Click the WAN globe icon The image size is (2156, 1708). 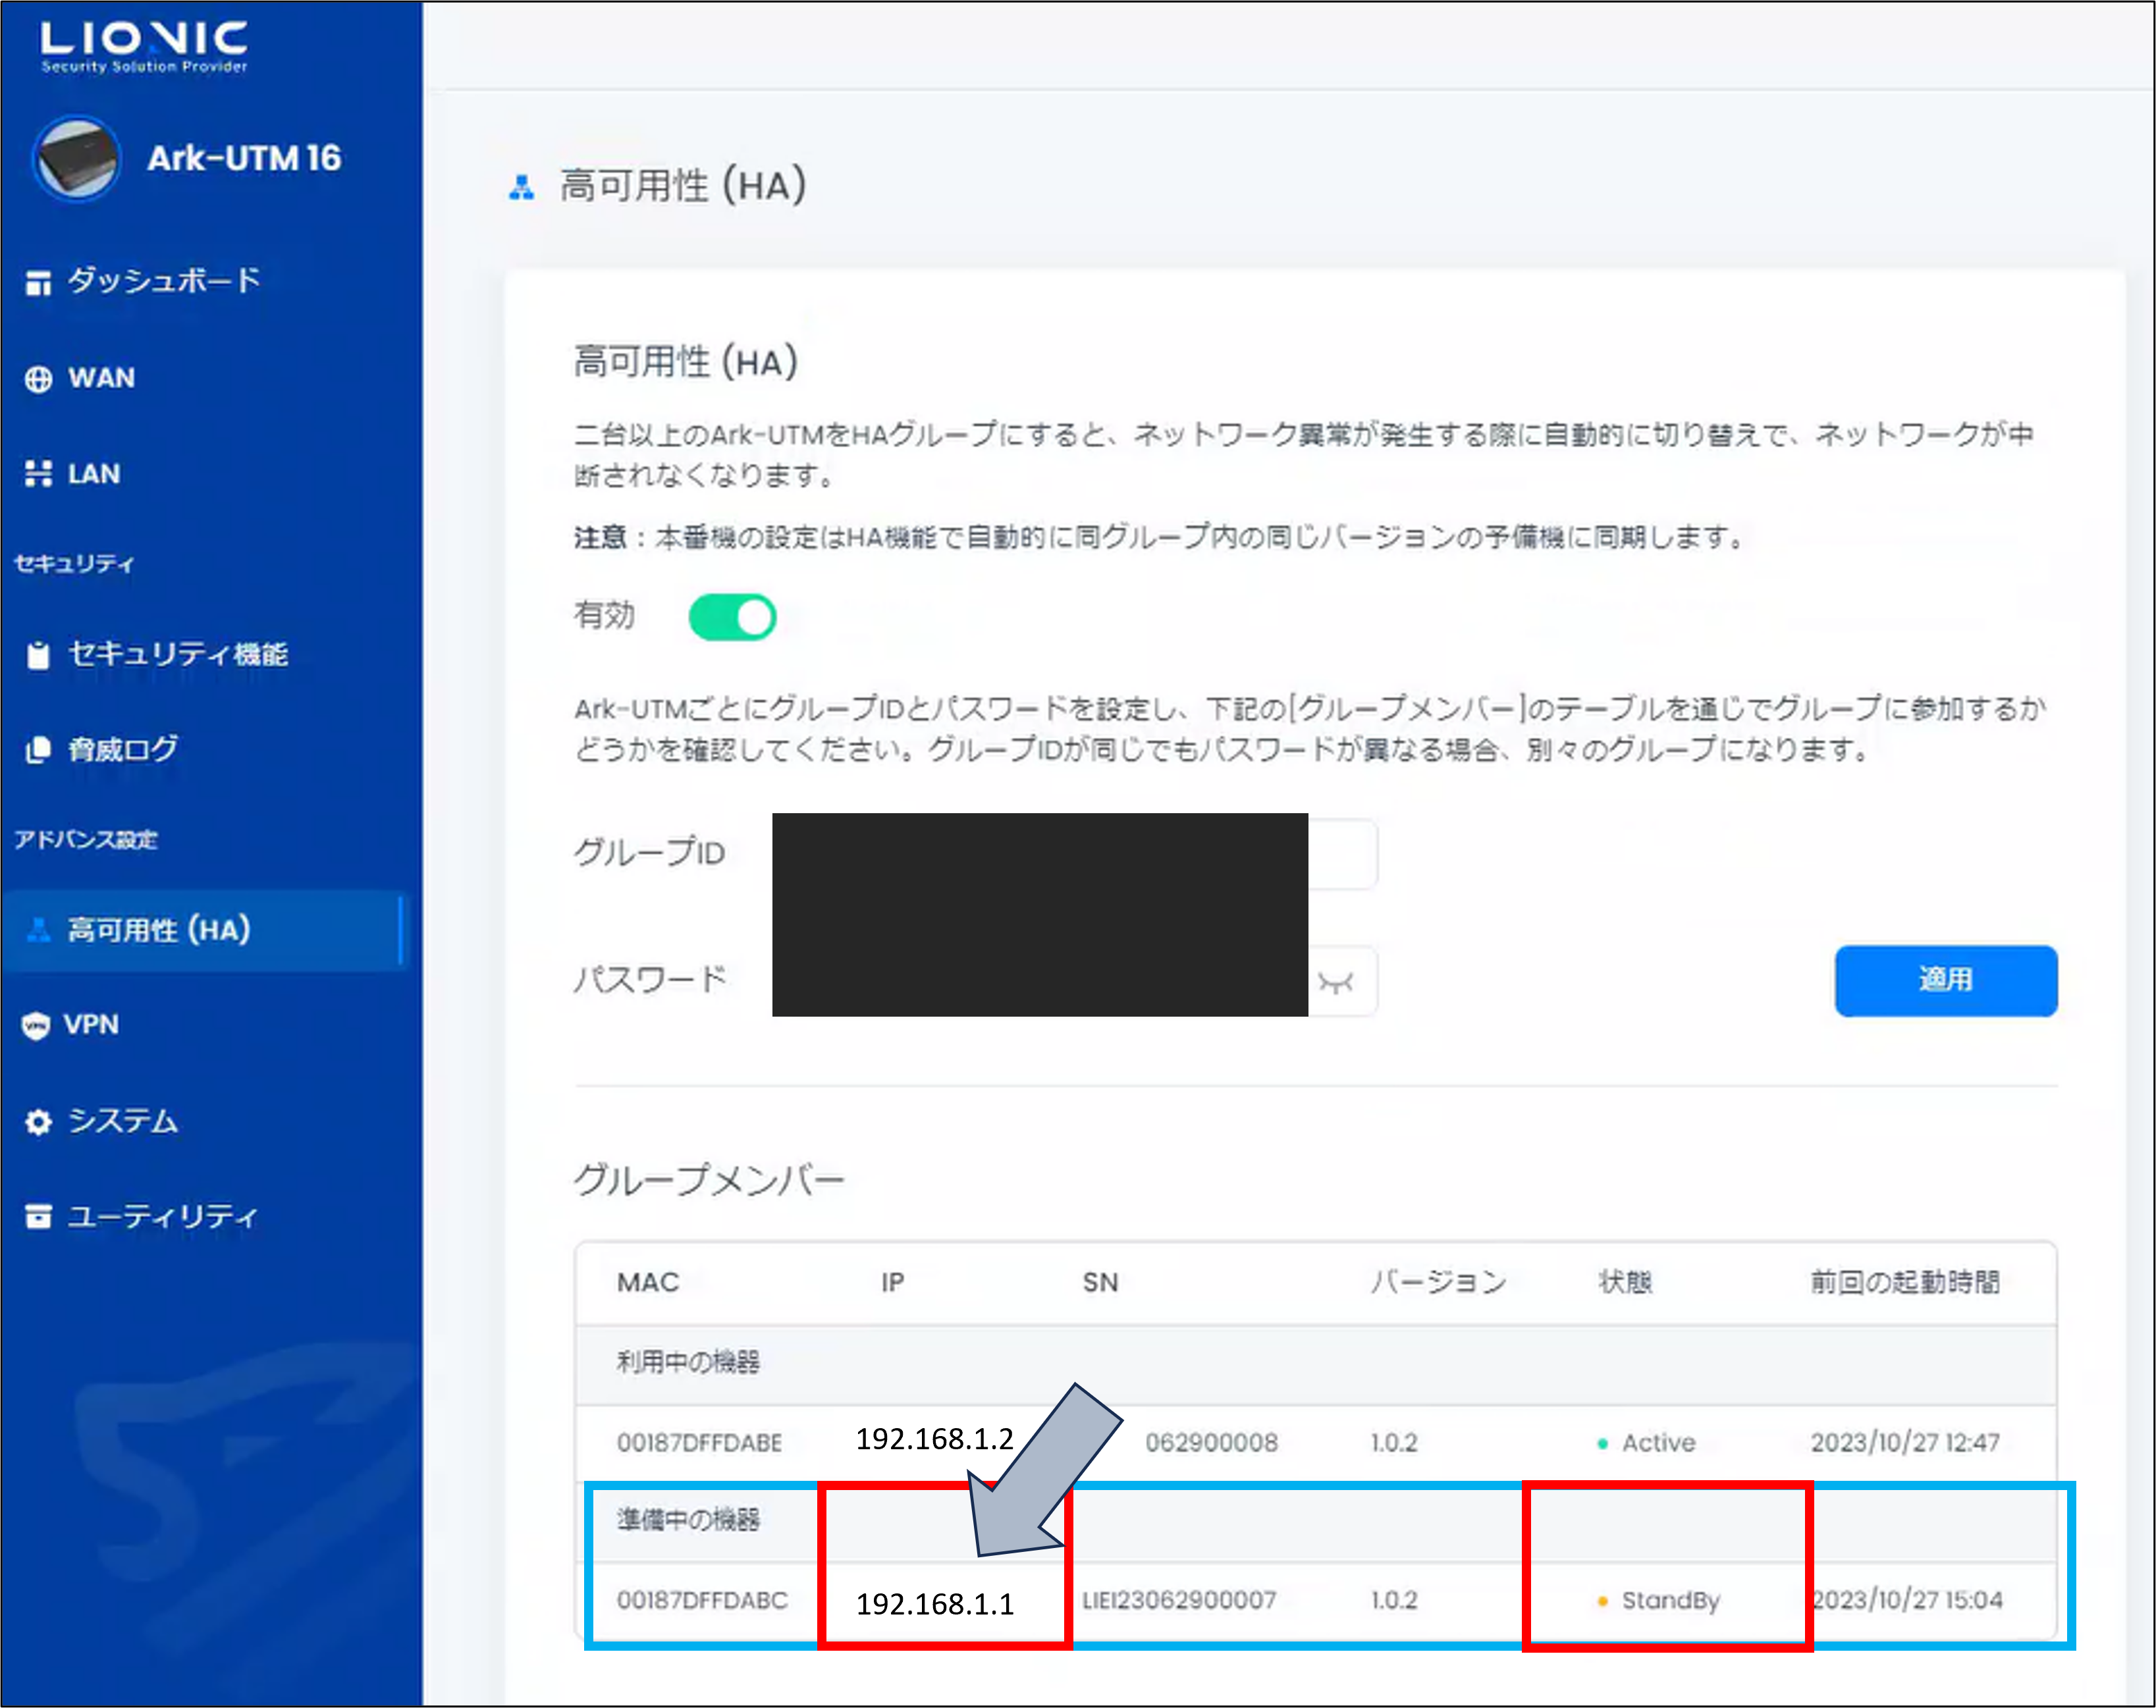tap(38, 380)
